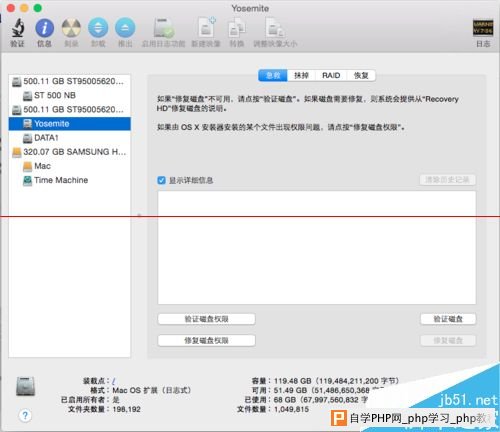
Task: Select the Yosemite volume in sidebar
Action: click(70, 124)
